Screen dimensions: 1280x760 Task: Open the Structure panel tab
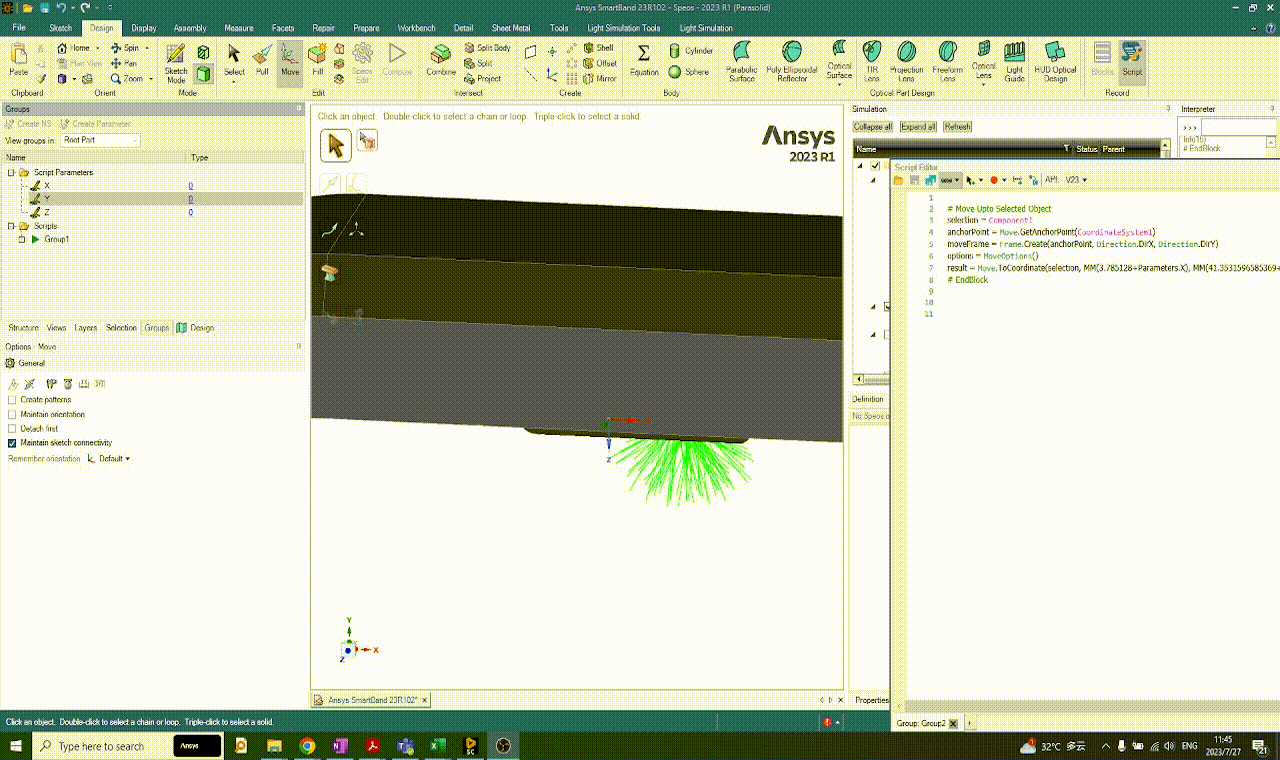[21, 327]
